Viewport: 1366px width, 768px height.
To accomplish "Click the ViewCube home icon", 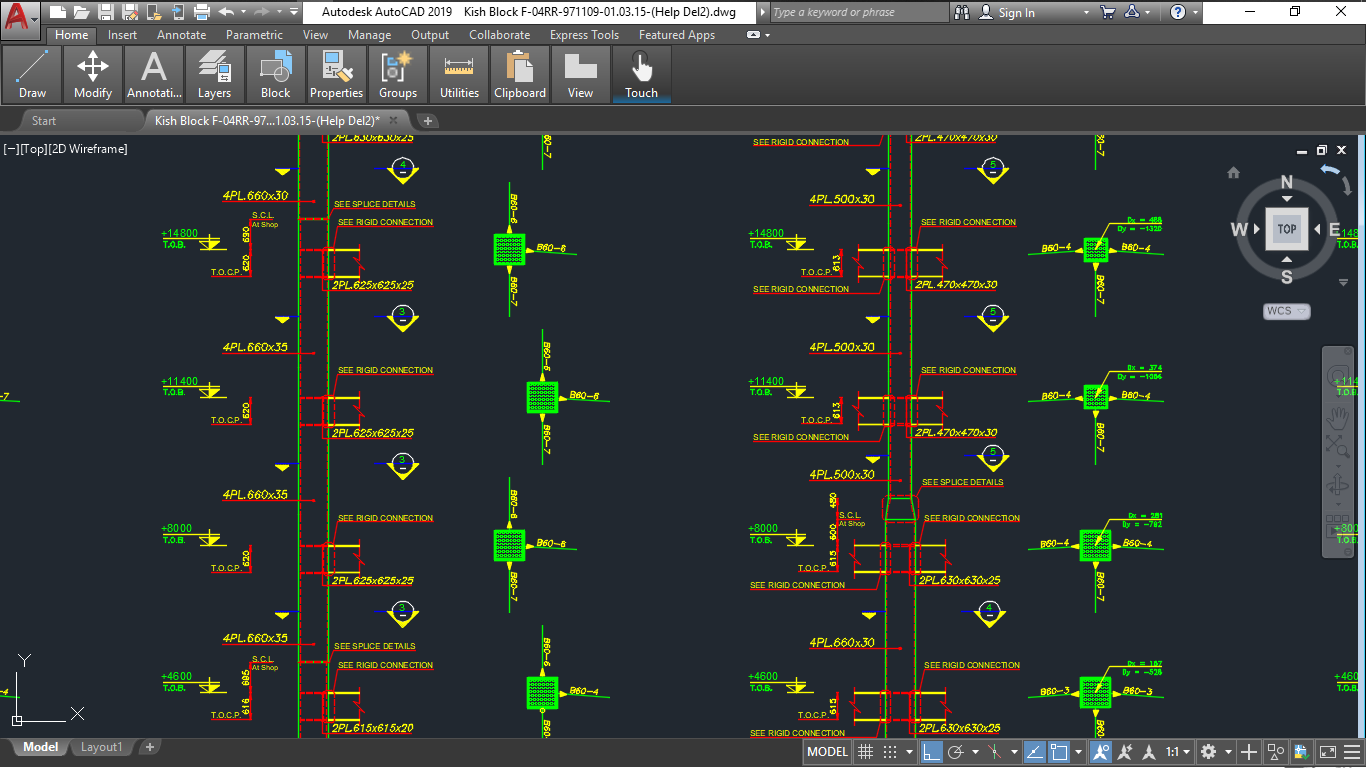I will [1233, 173].
